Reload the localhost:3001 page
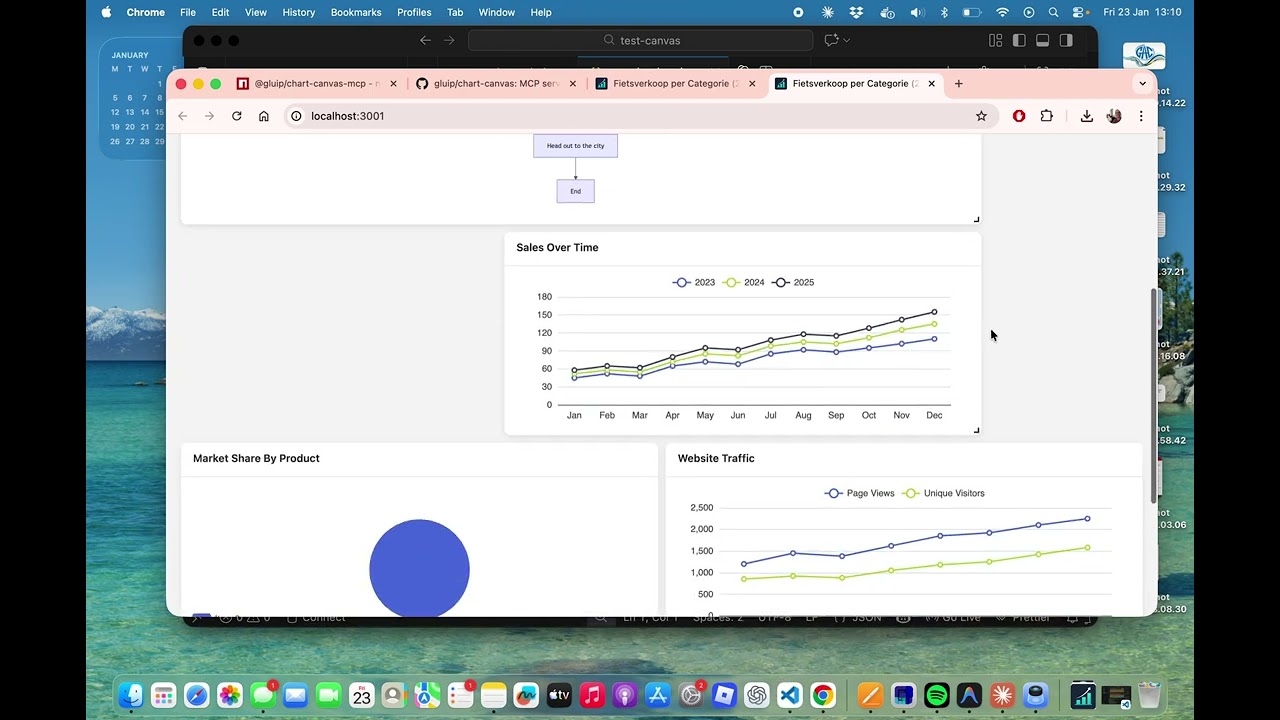Viewport: 1280px width, 720px height. click(237, 116)
